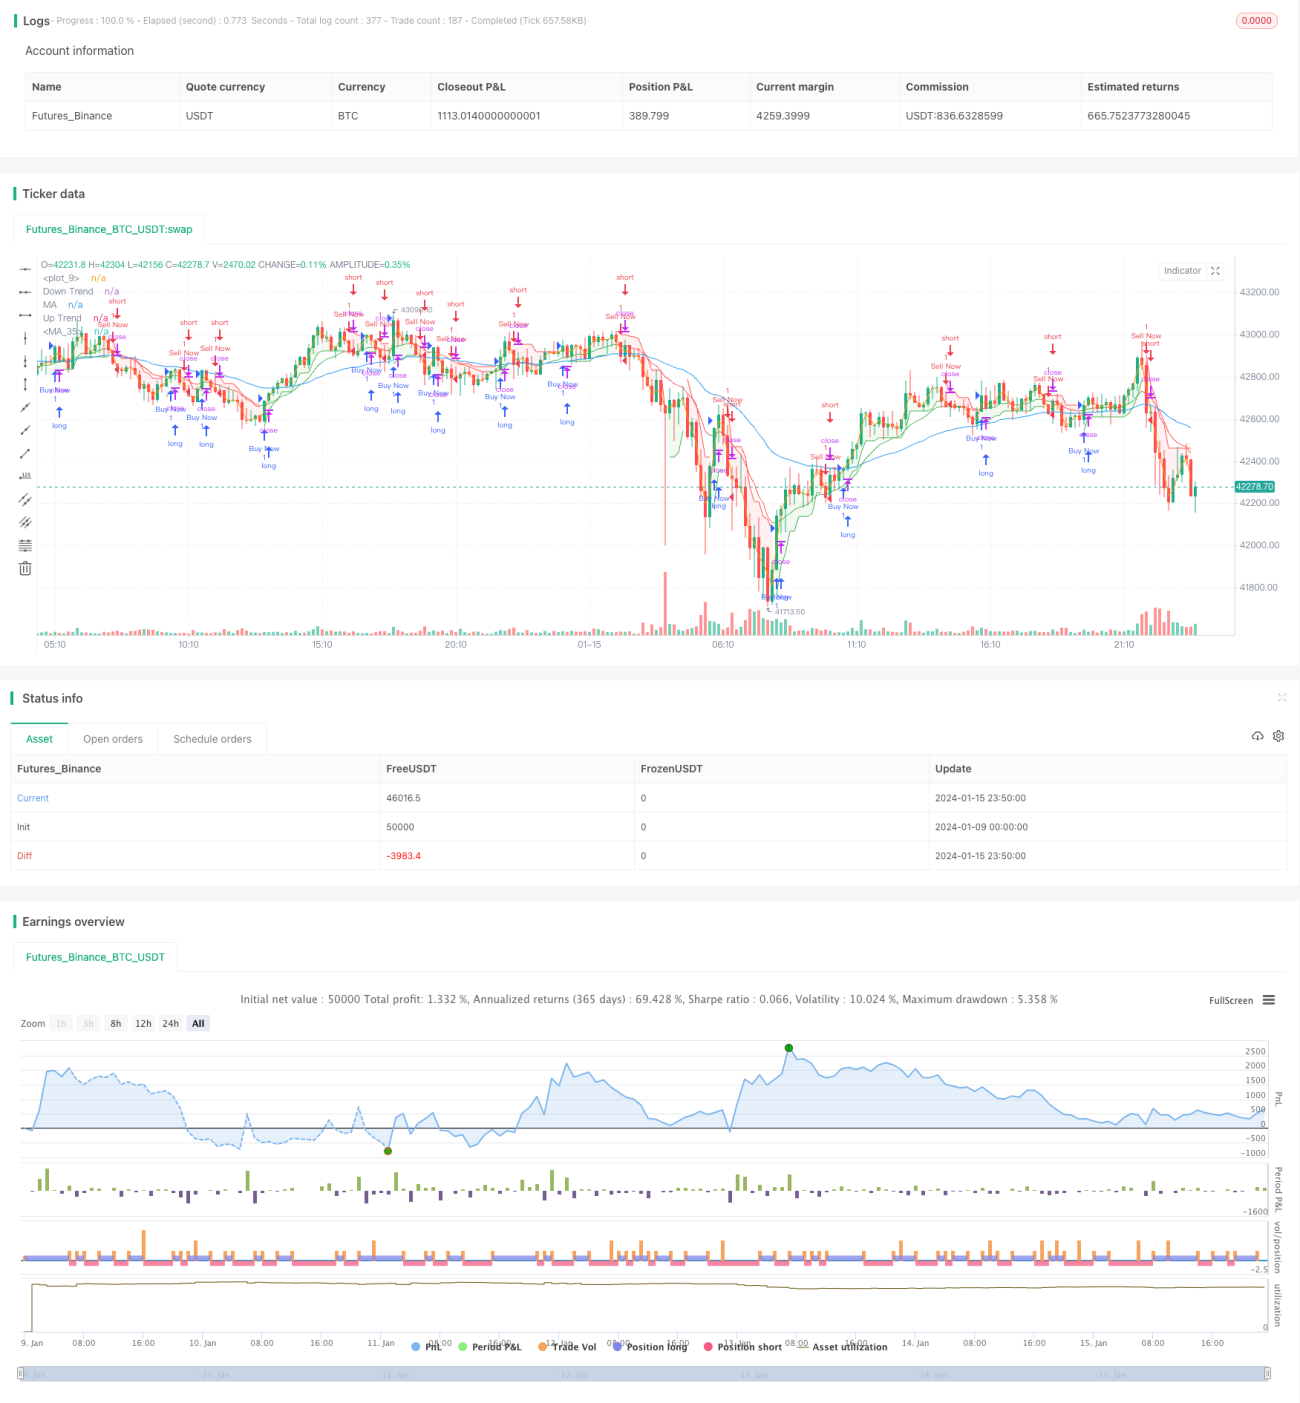Click the current price label 42278.70
Screen dimensions: 1300x1403
(x=1255, y=487)
